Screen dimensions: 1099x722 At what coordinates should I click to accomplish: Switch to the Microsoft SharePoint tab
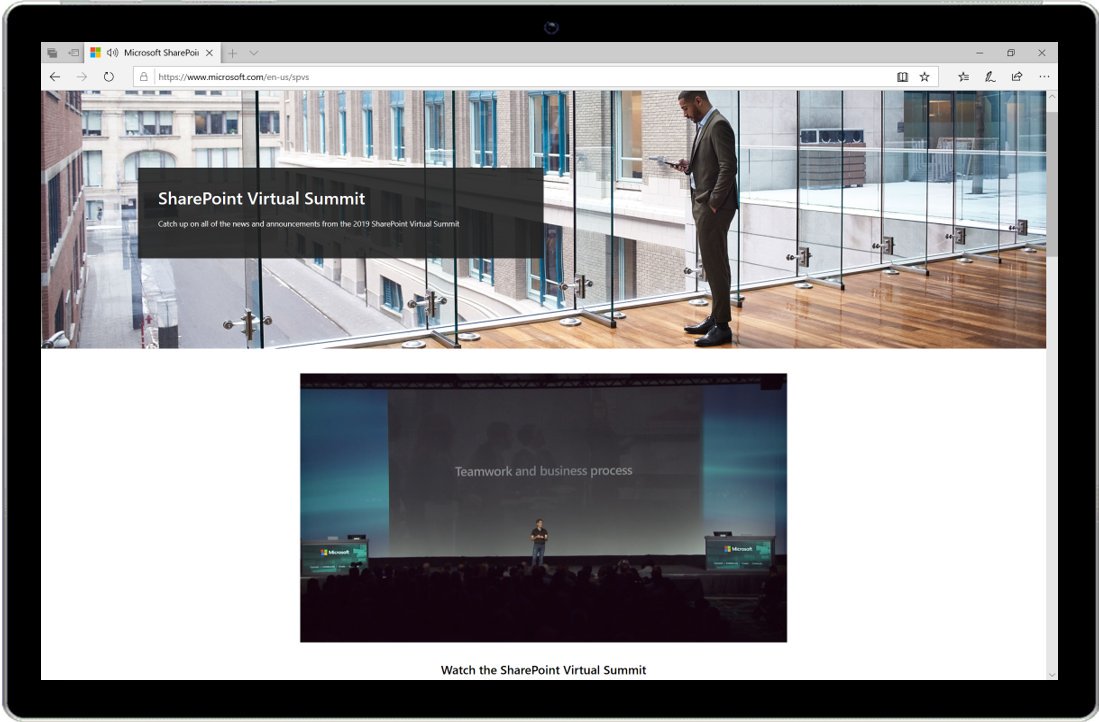tap(160, 52)
